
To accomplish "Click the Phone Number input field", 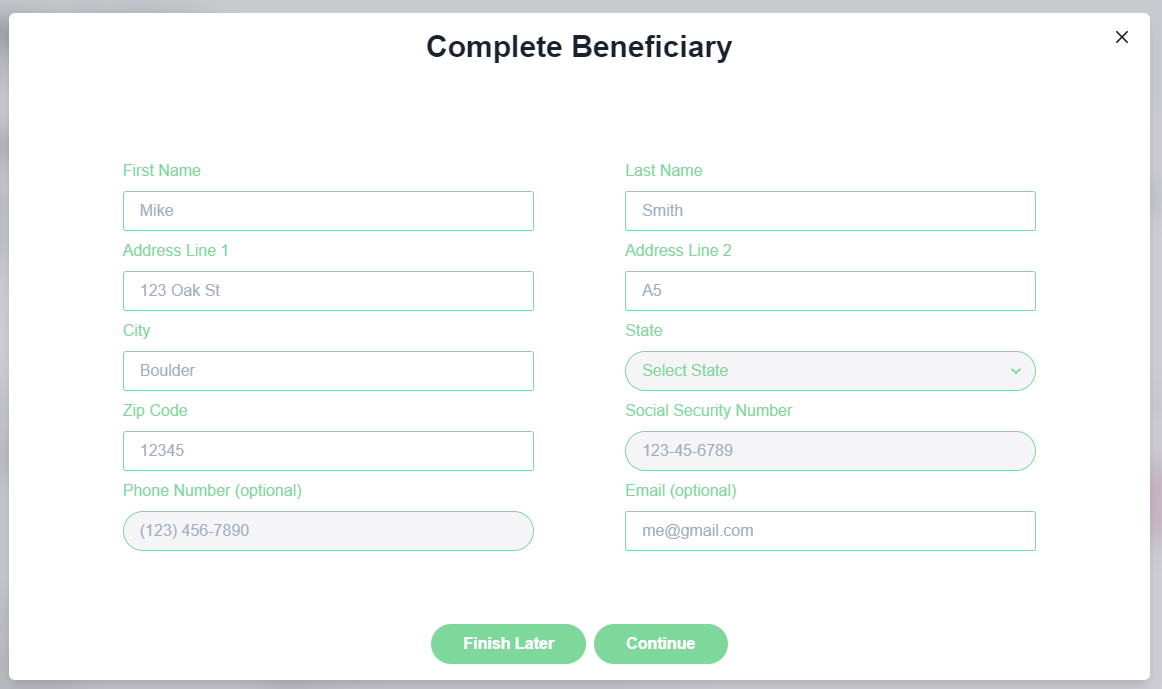I will pyautogui.click(x=328, y=531).
